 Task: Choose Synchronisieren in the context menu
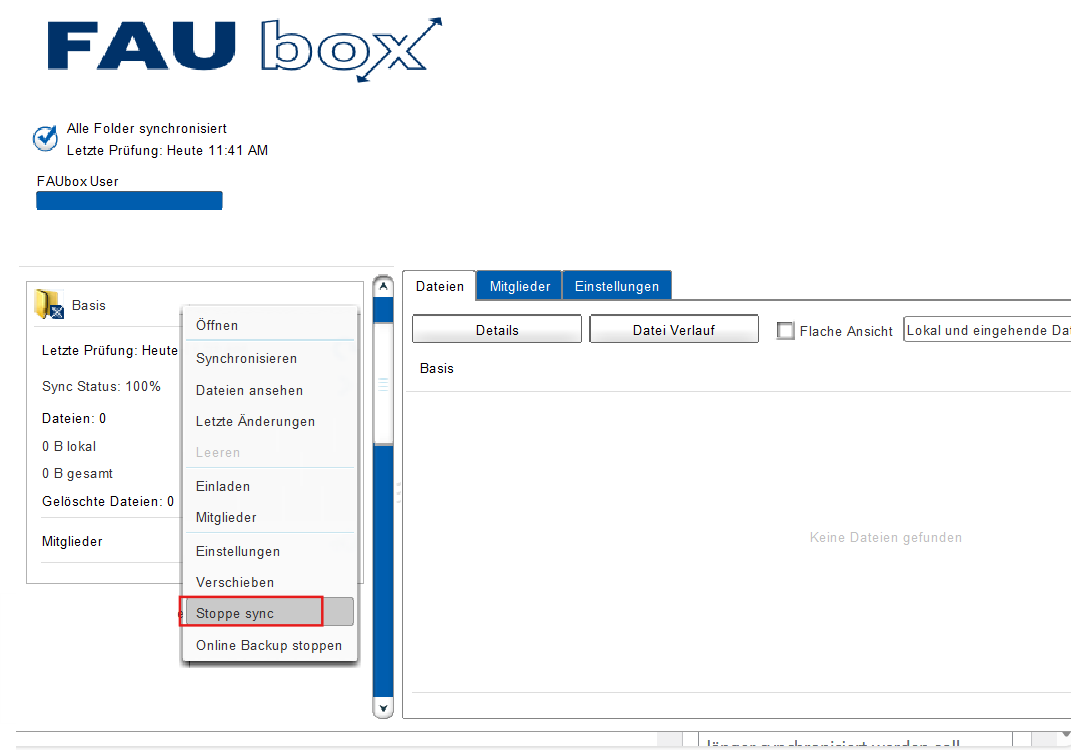coord(270,358)
